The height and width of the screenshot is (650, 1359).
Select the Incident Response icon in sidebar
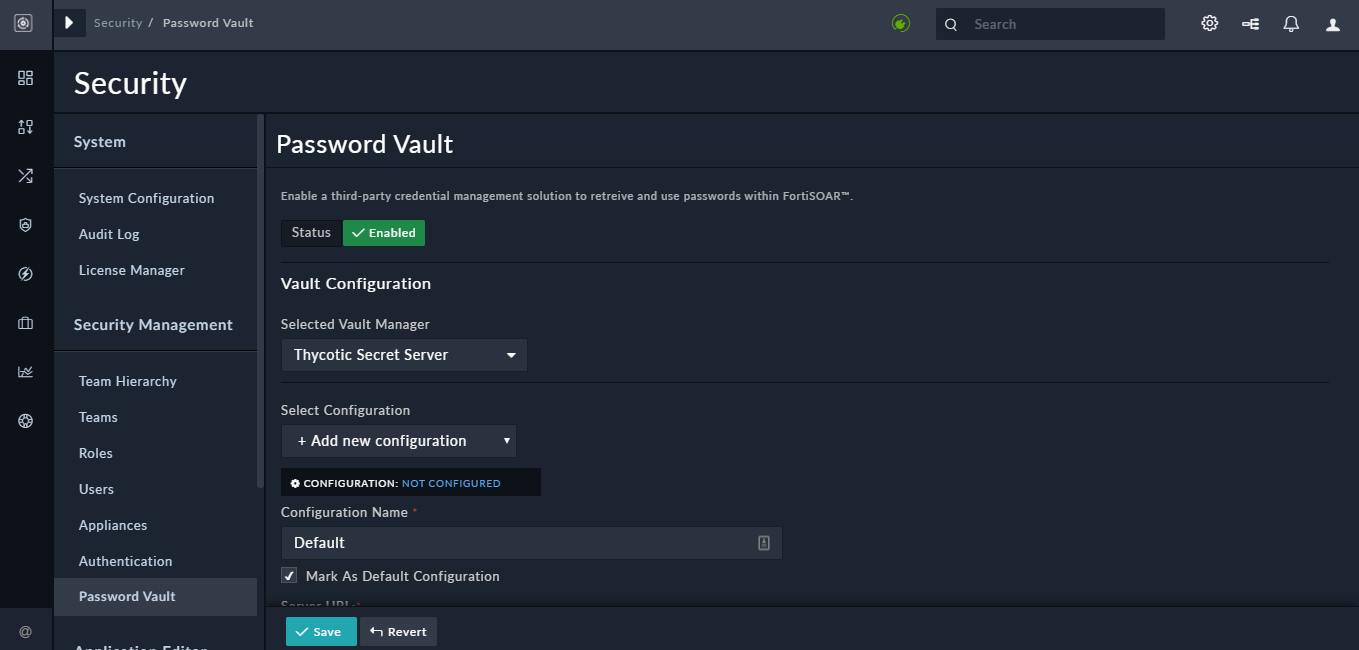pyautogui.click(x=25, y=127)
